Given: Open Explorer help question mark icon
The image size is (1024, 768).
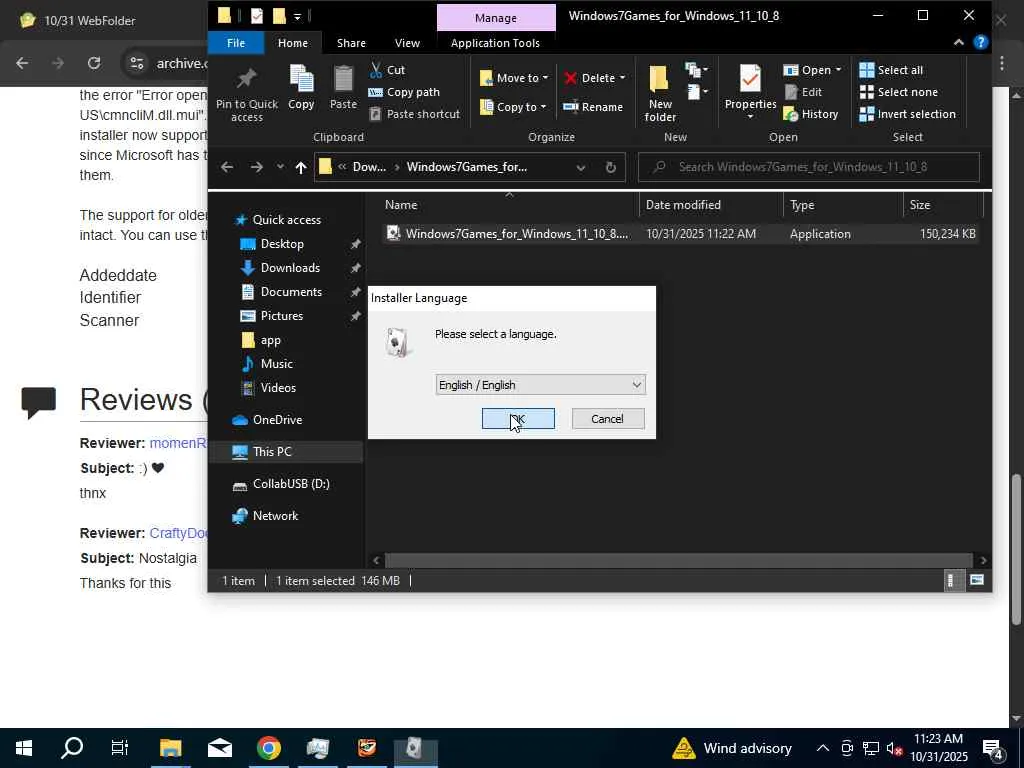Looking at the screenshot, I should pyautogui.click(x=980, y=42).
